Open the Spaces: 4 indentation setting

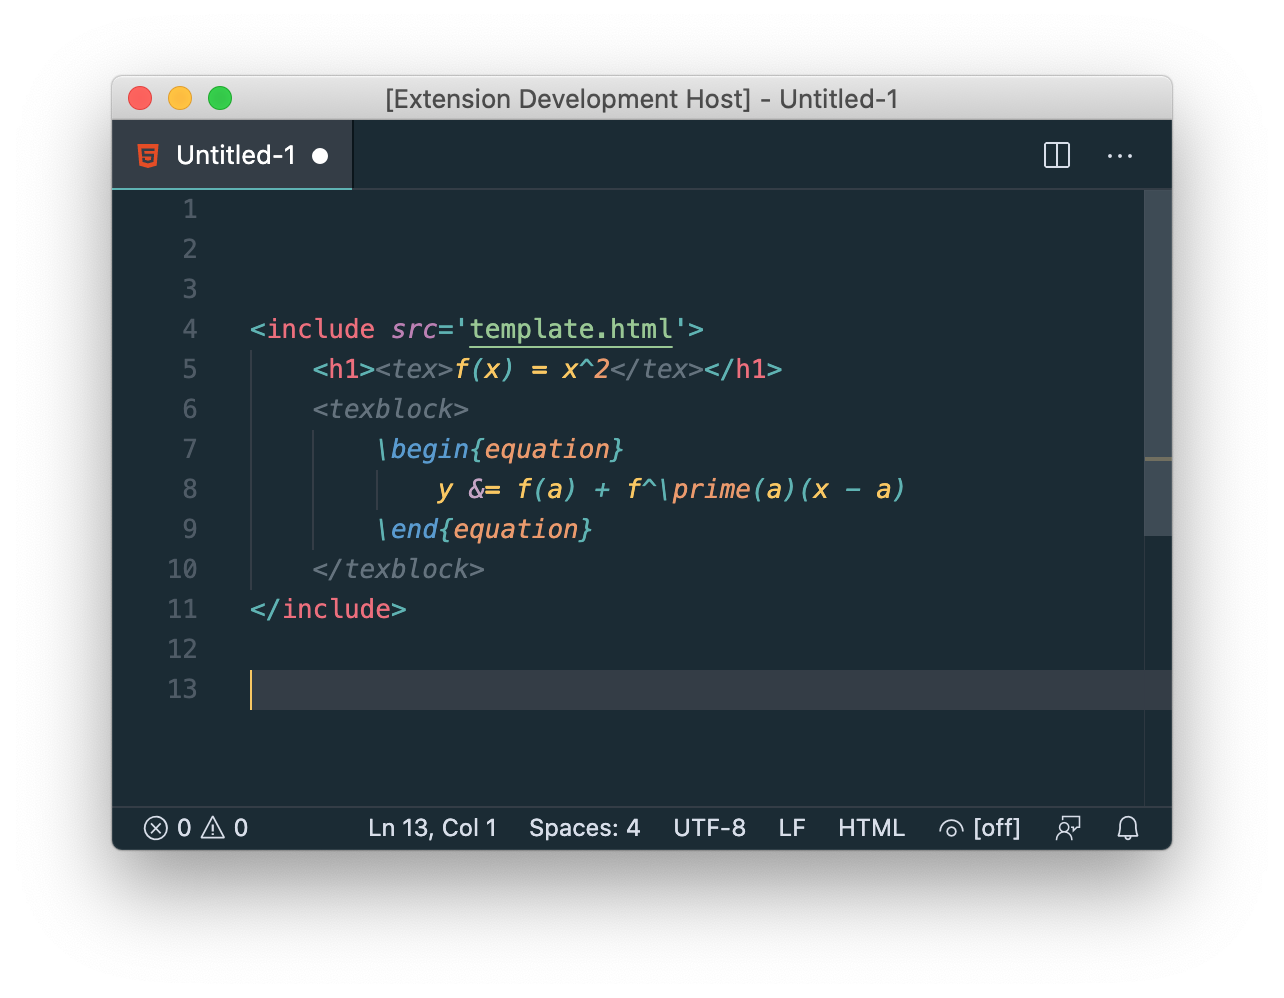tap(584, 828)
